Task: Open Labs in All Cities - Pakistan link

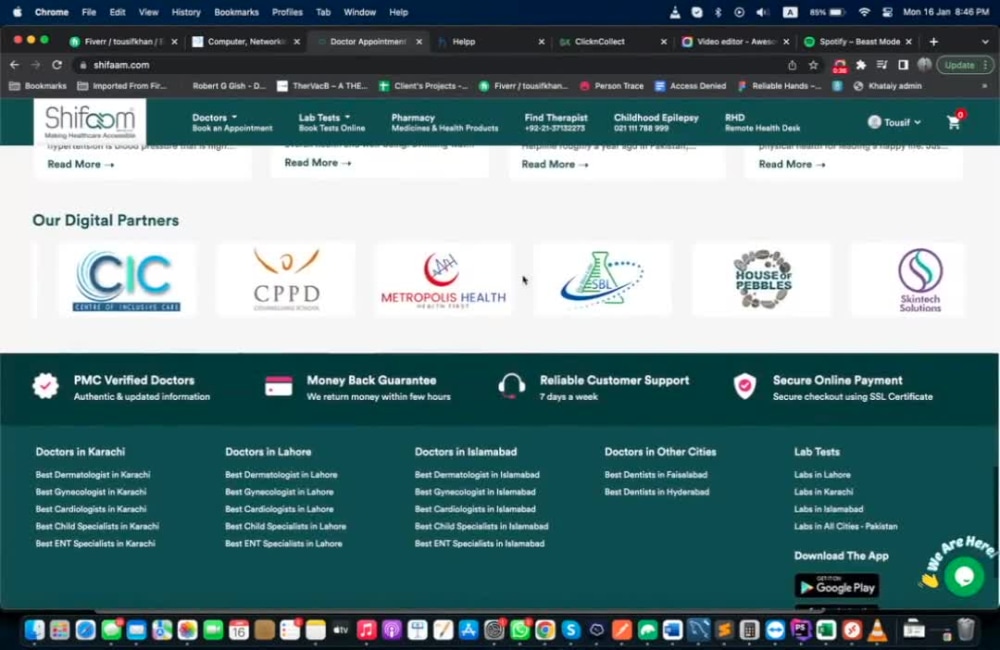Action: tap(846, 526)
